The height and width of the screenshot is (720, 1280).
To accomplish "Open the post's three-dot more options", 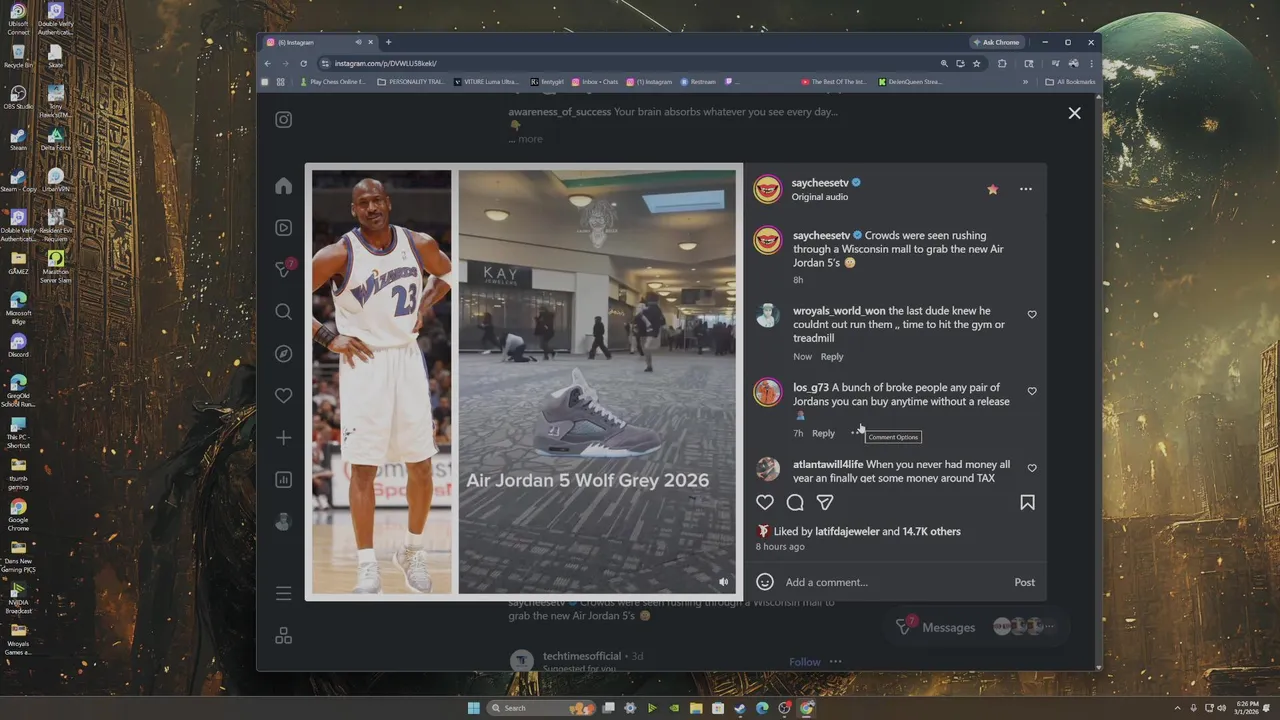I will coord(1026,189).
